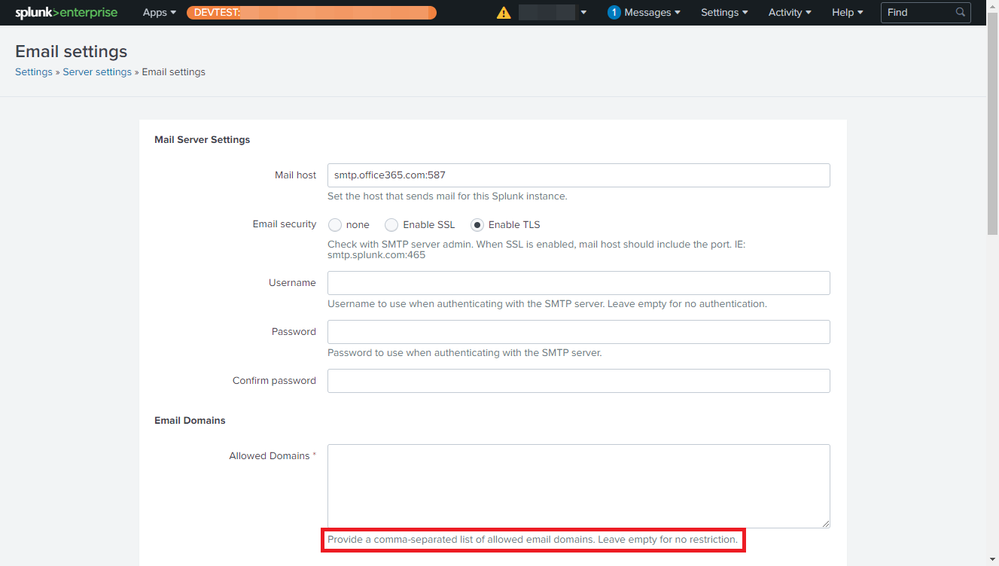This screenshot has width=999, height=566.
Task: Open the Activity menu
Action: (x=789, y=13)
